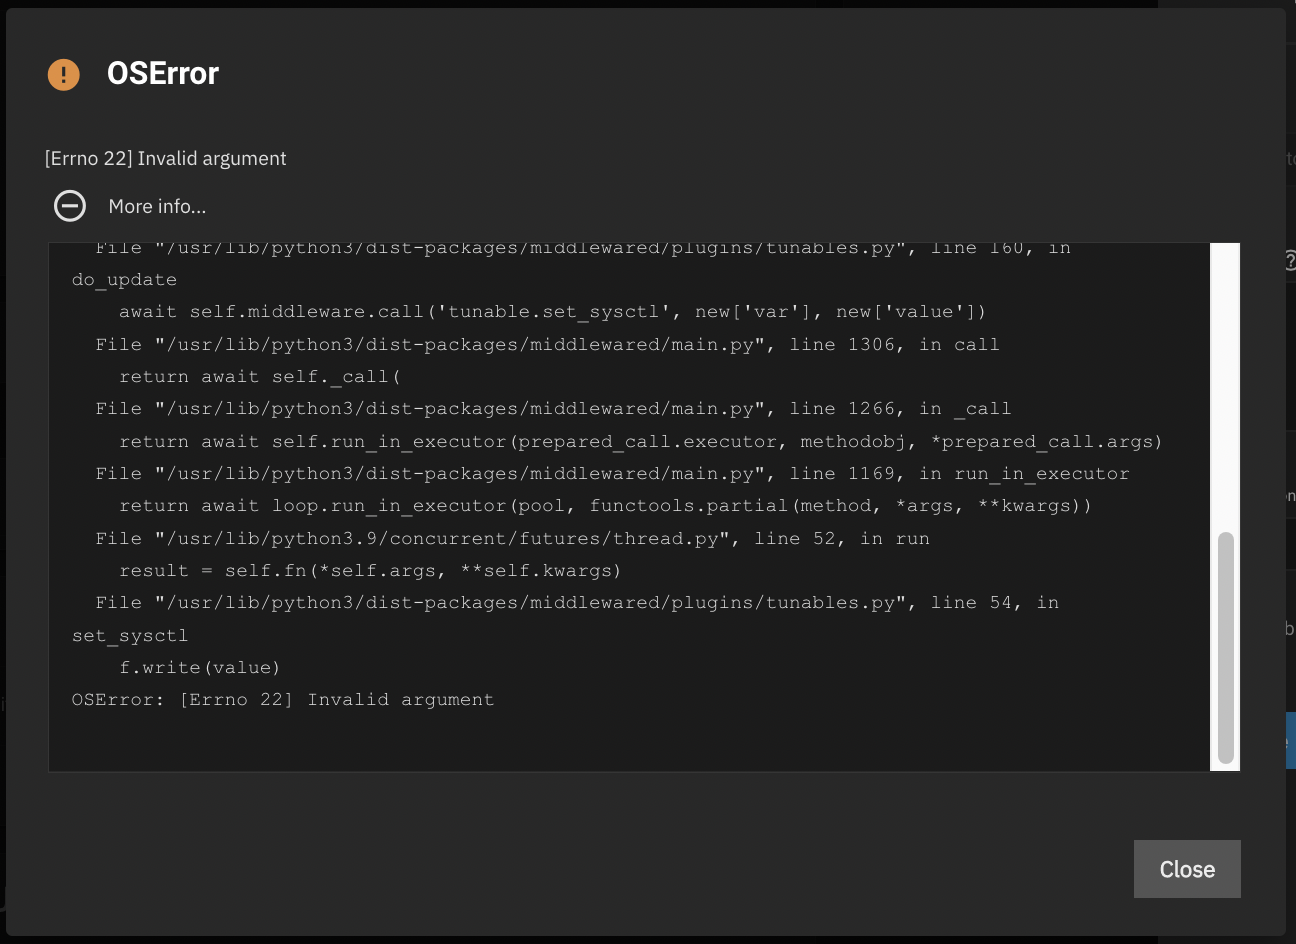The height and width of the screenshot is (944, 1296).
Task: Click the final OSError line in the traceback
Action: (x=282, y=699)
